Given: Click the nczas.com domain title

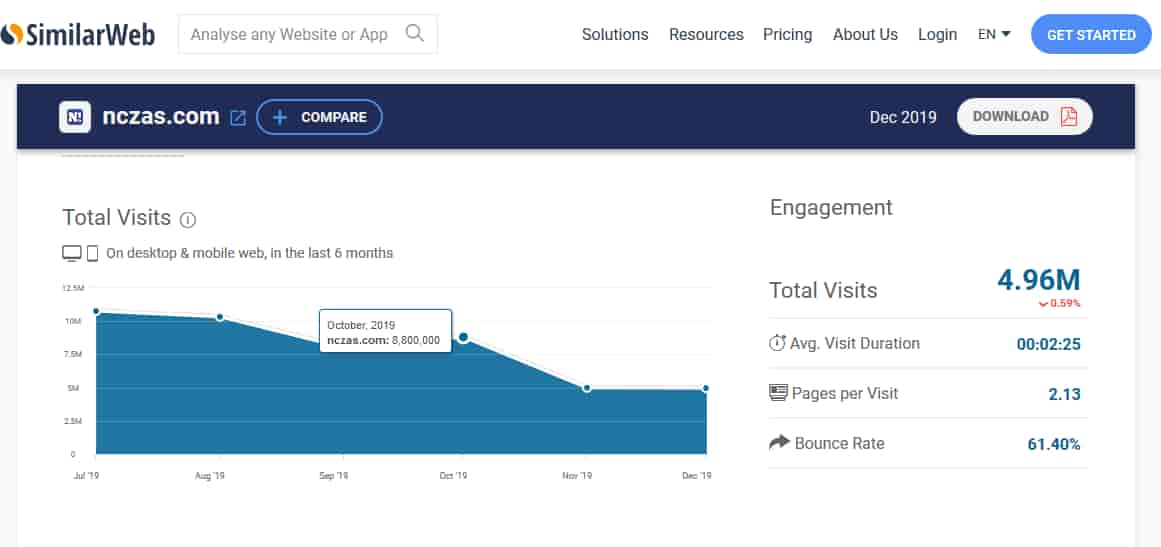Looking at the screenshot, I should (x=161, y=116).
